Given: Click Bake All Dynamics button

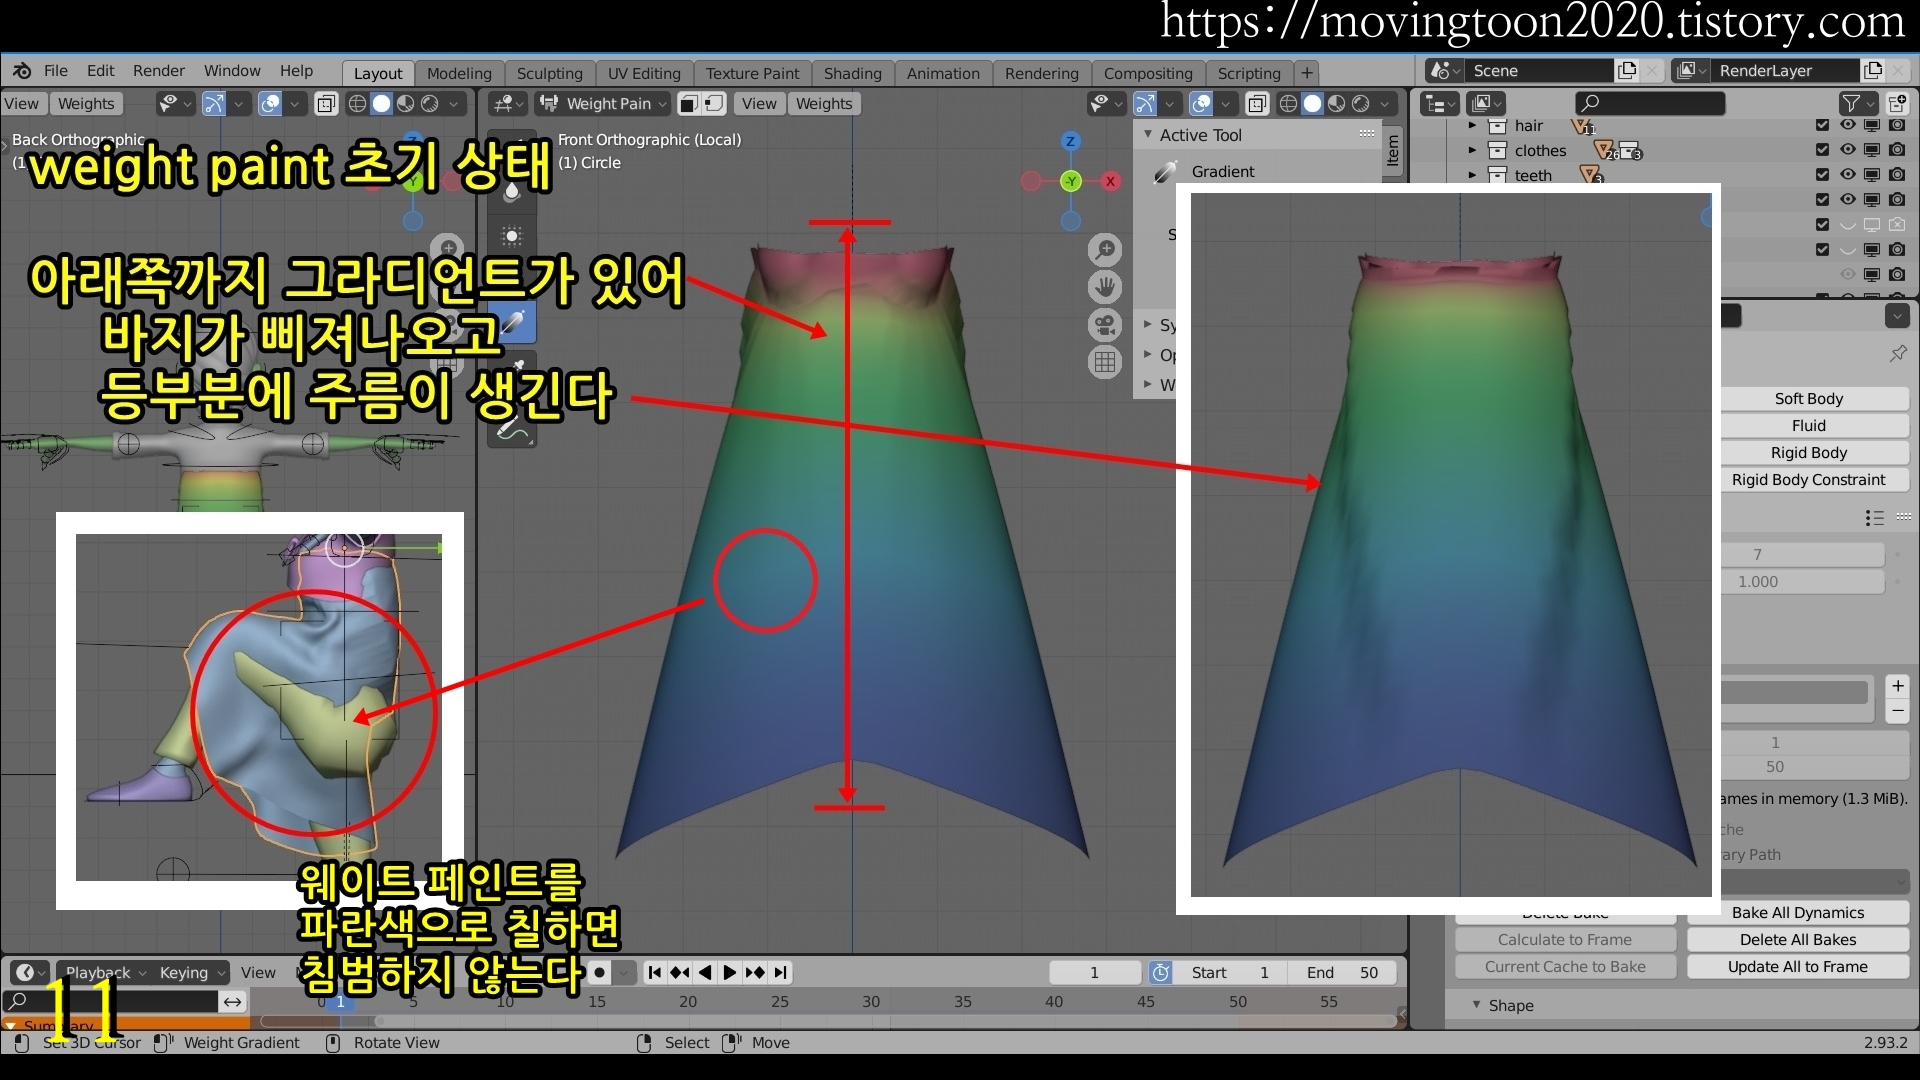Looking at the screenshot, I should 1797,912.
